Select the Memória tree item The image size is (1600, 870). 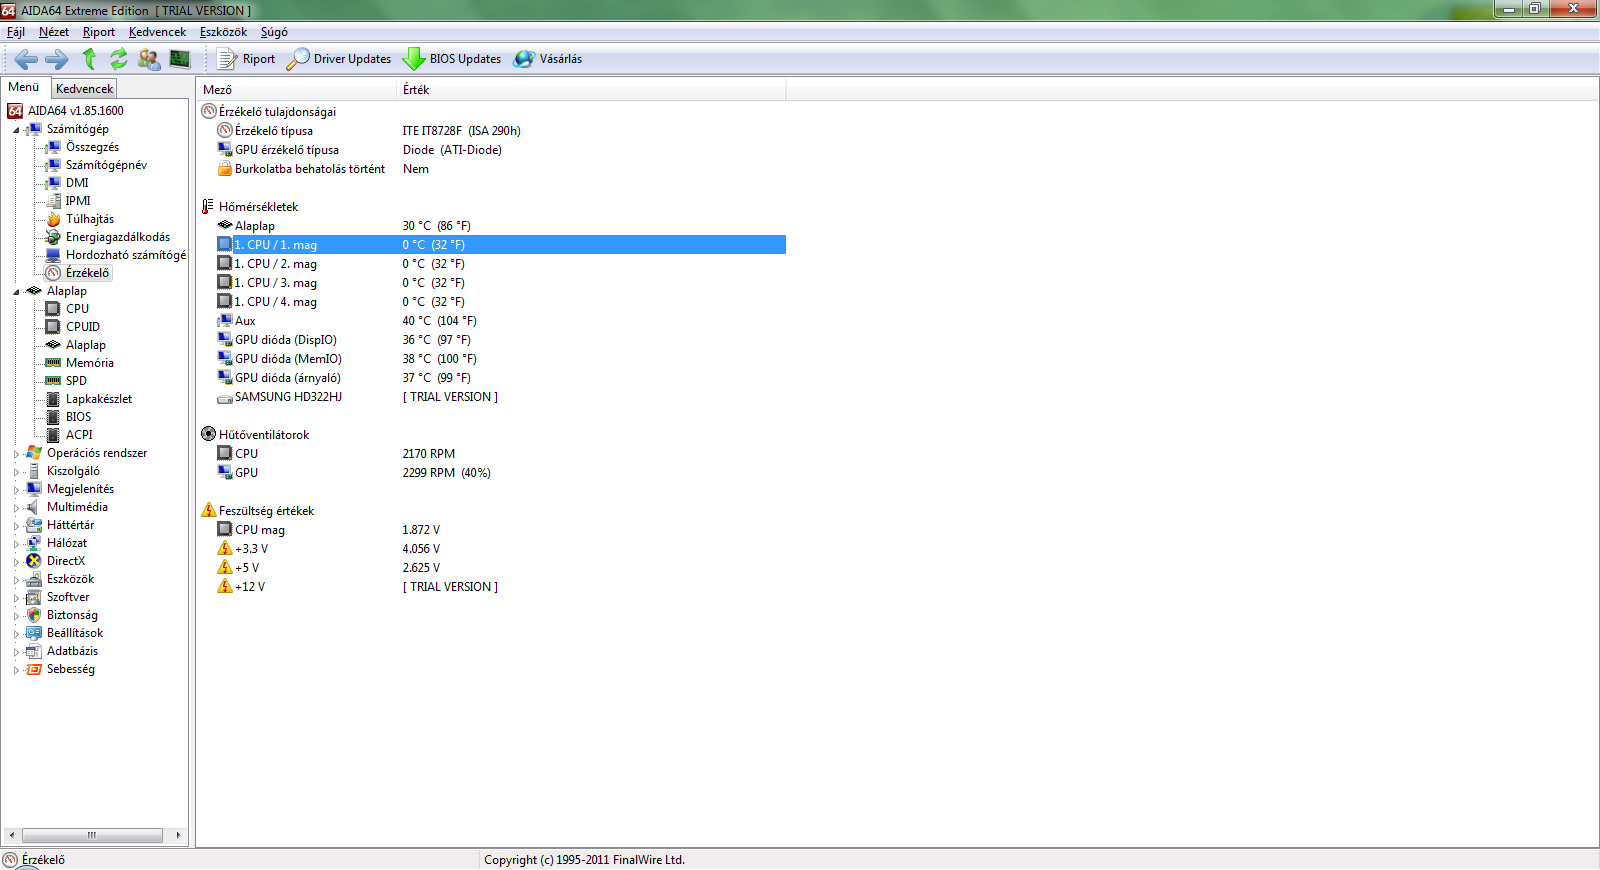90,363
